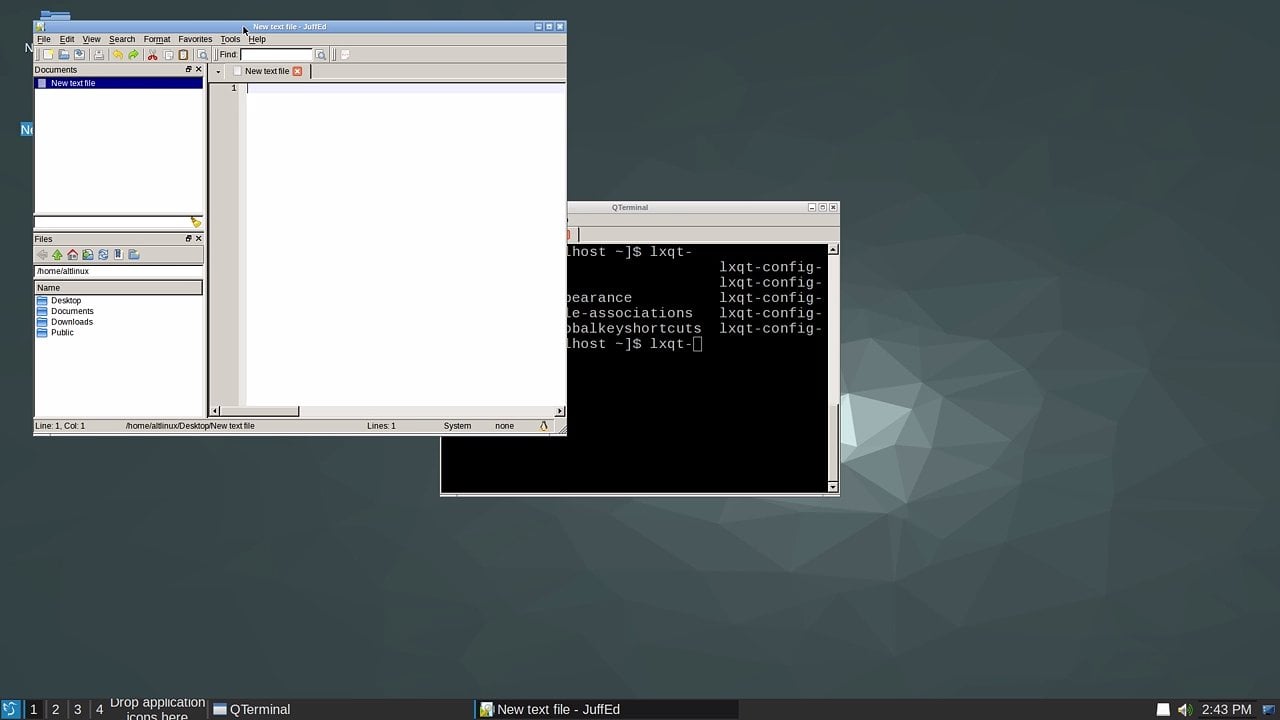
Task: Select the Undo toolbar icon
Action: pyautogui.click(x=117, y=55)
